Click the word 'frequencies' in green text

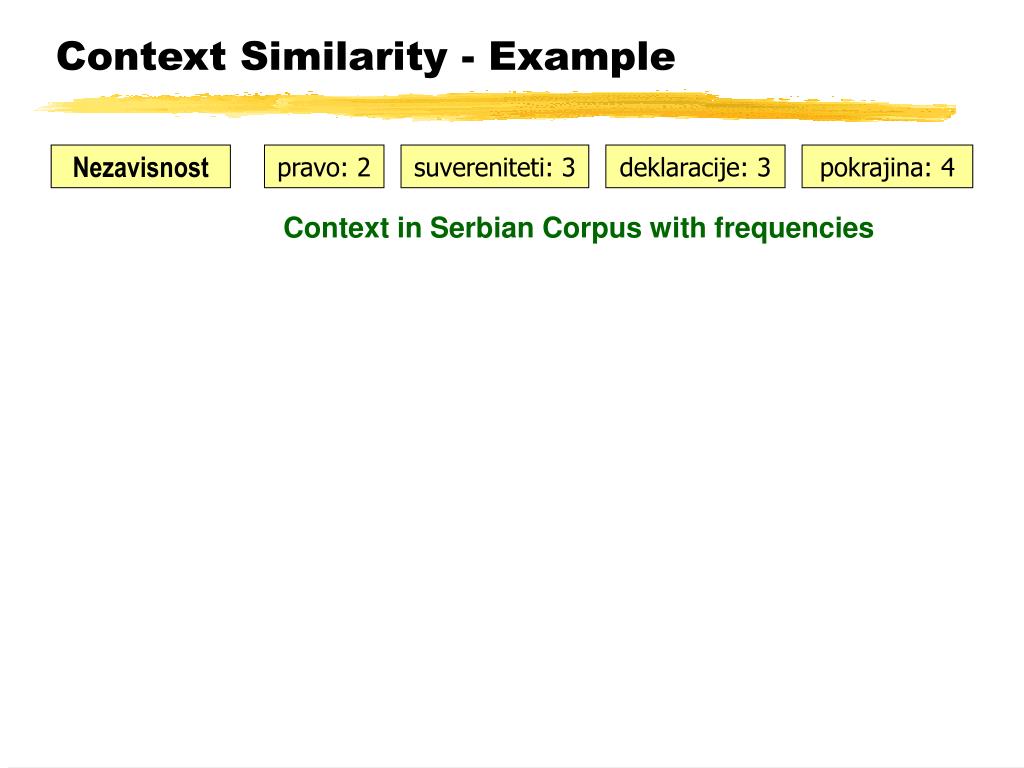pyautogui.click(x=793, y=228)
